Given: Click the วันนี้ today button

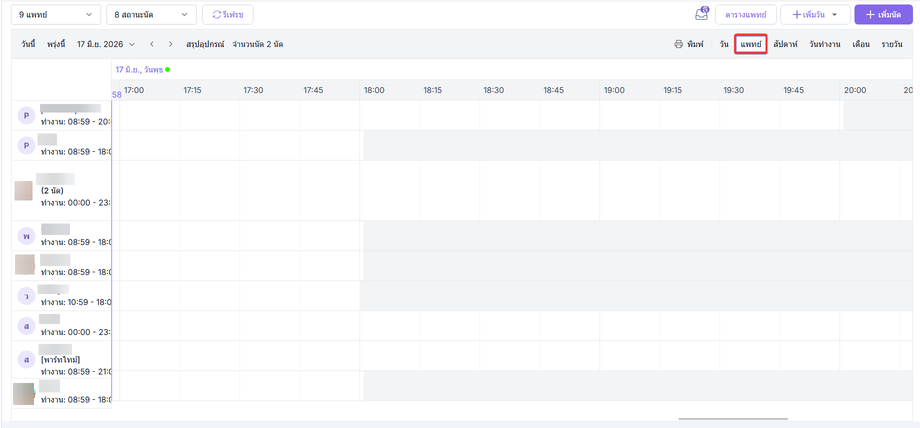Looking at the screenshot, I should 28,44.
